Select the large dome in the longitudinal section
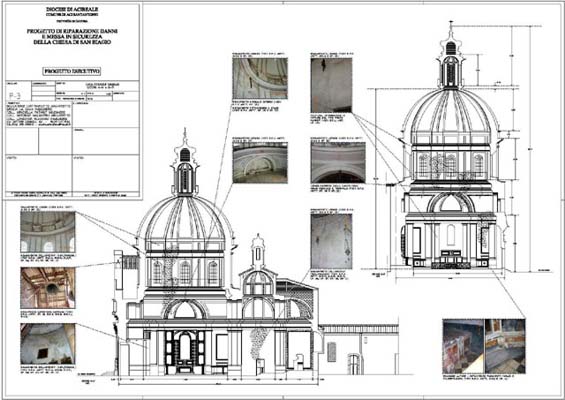Screen dimensions: 565x400 coord(184,218)
